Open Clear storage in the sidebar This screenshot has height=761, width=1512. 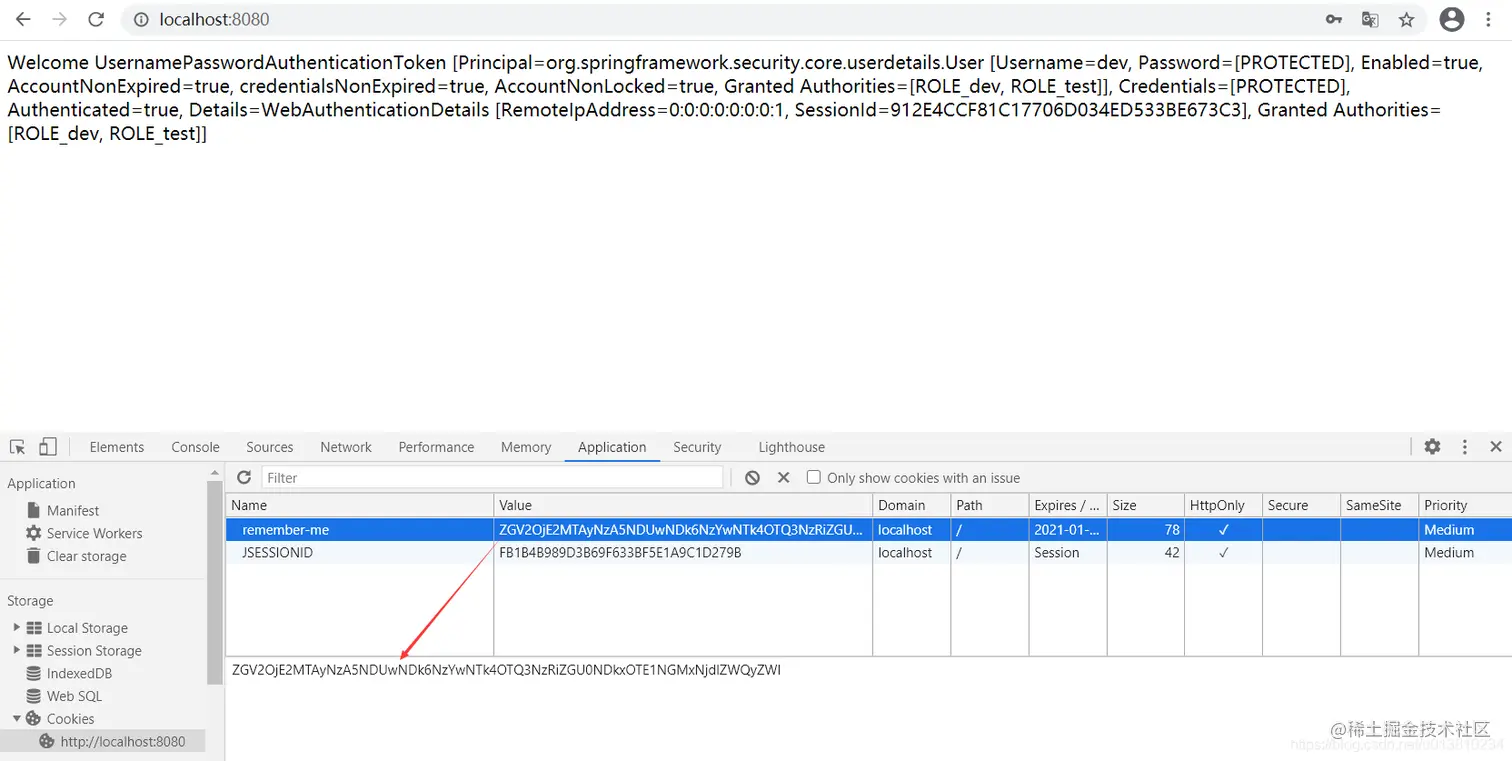86,556
